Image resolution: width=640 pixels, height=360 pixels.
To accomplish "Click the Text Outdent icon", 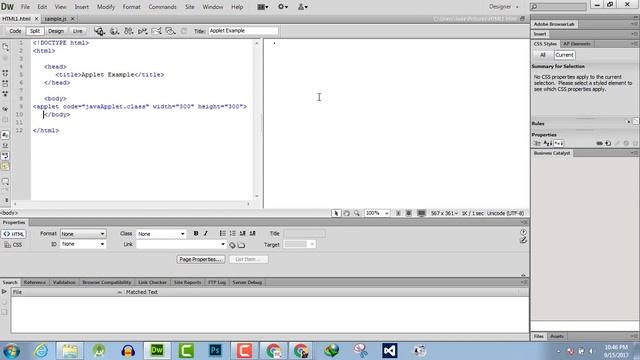I will (242, 233).
